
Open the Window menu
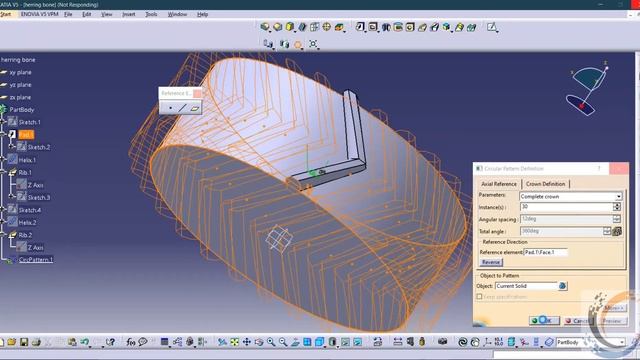pos(177,14)
